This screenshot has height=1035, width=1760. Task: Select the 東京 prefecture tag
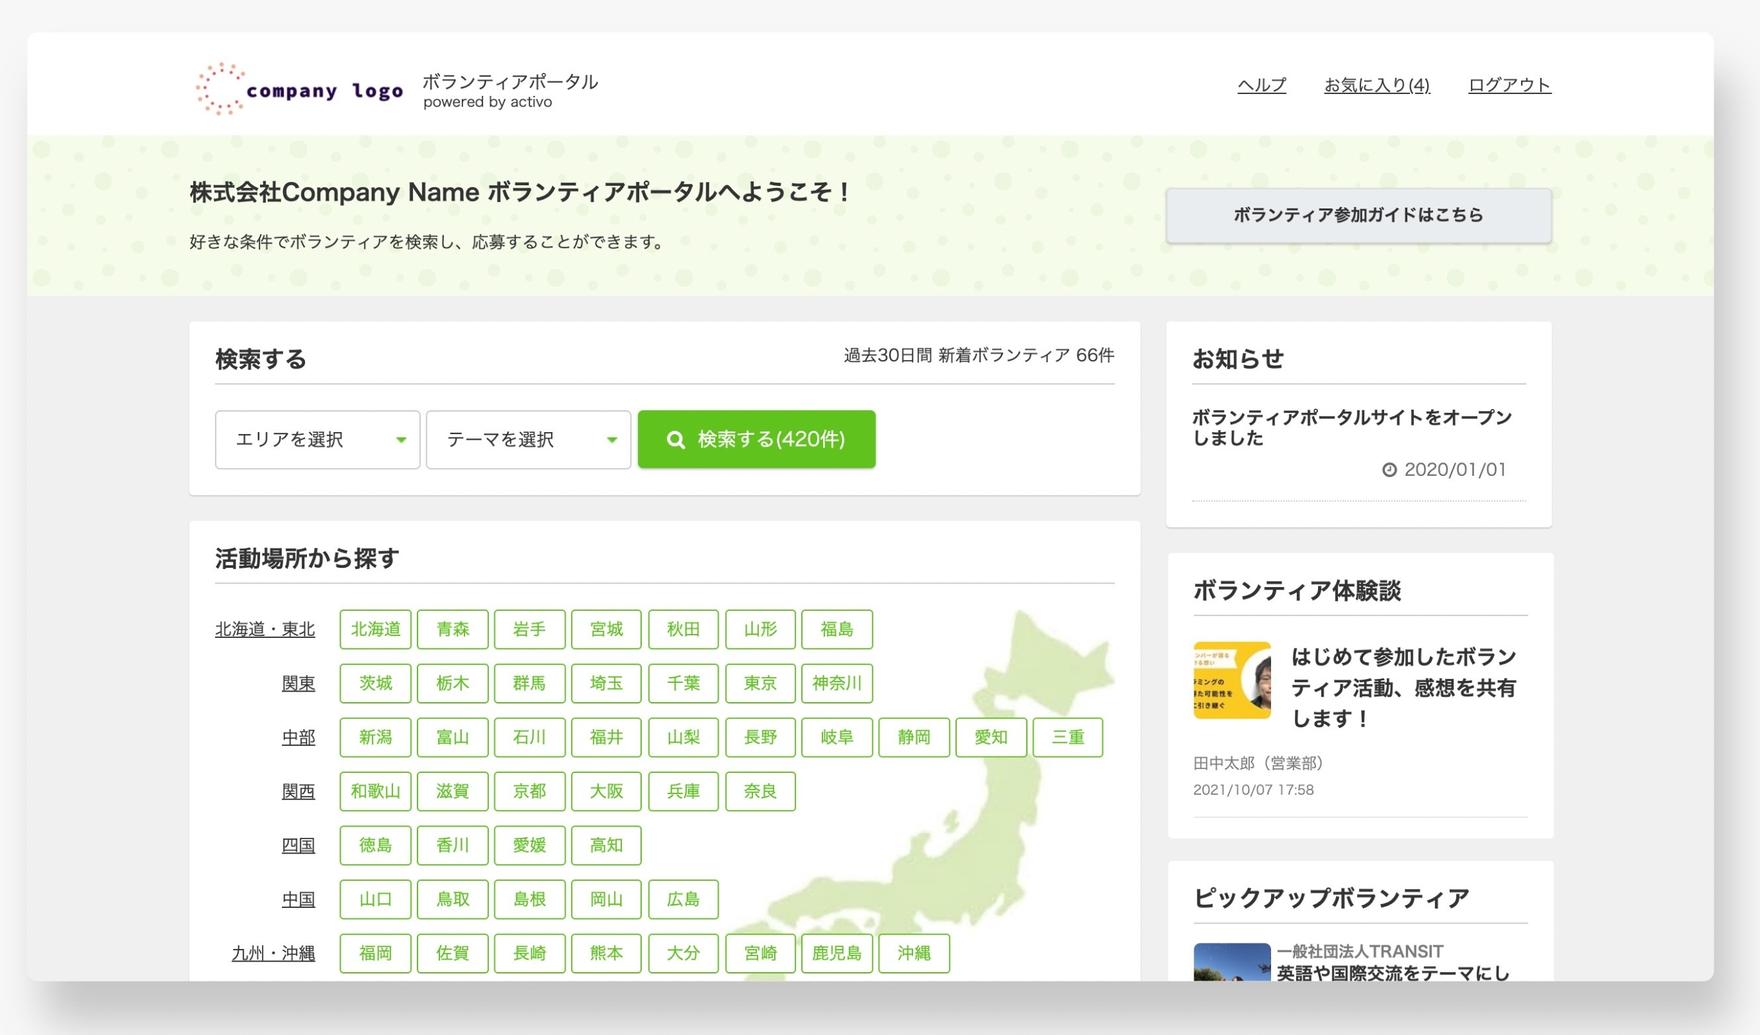coord(760,683)
